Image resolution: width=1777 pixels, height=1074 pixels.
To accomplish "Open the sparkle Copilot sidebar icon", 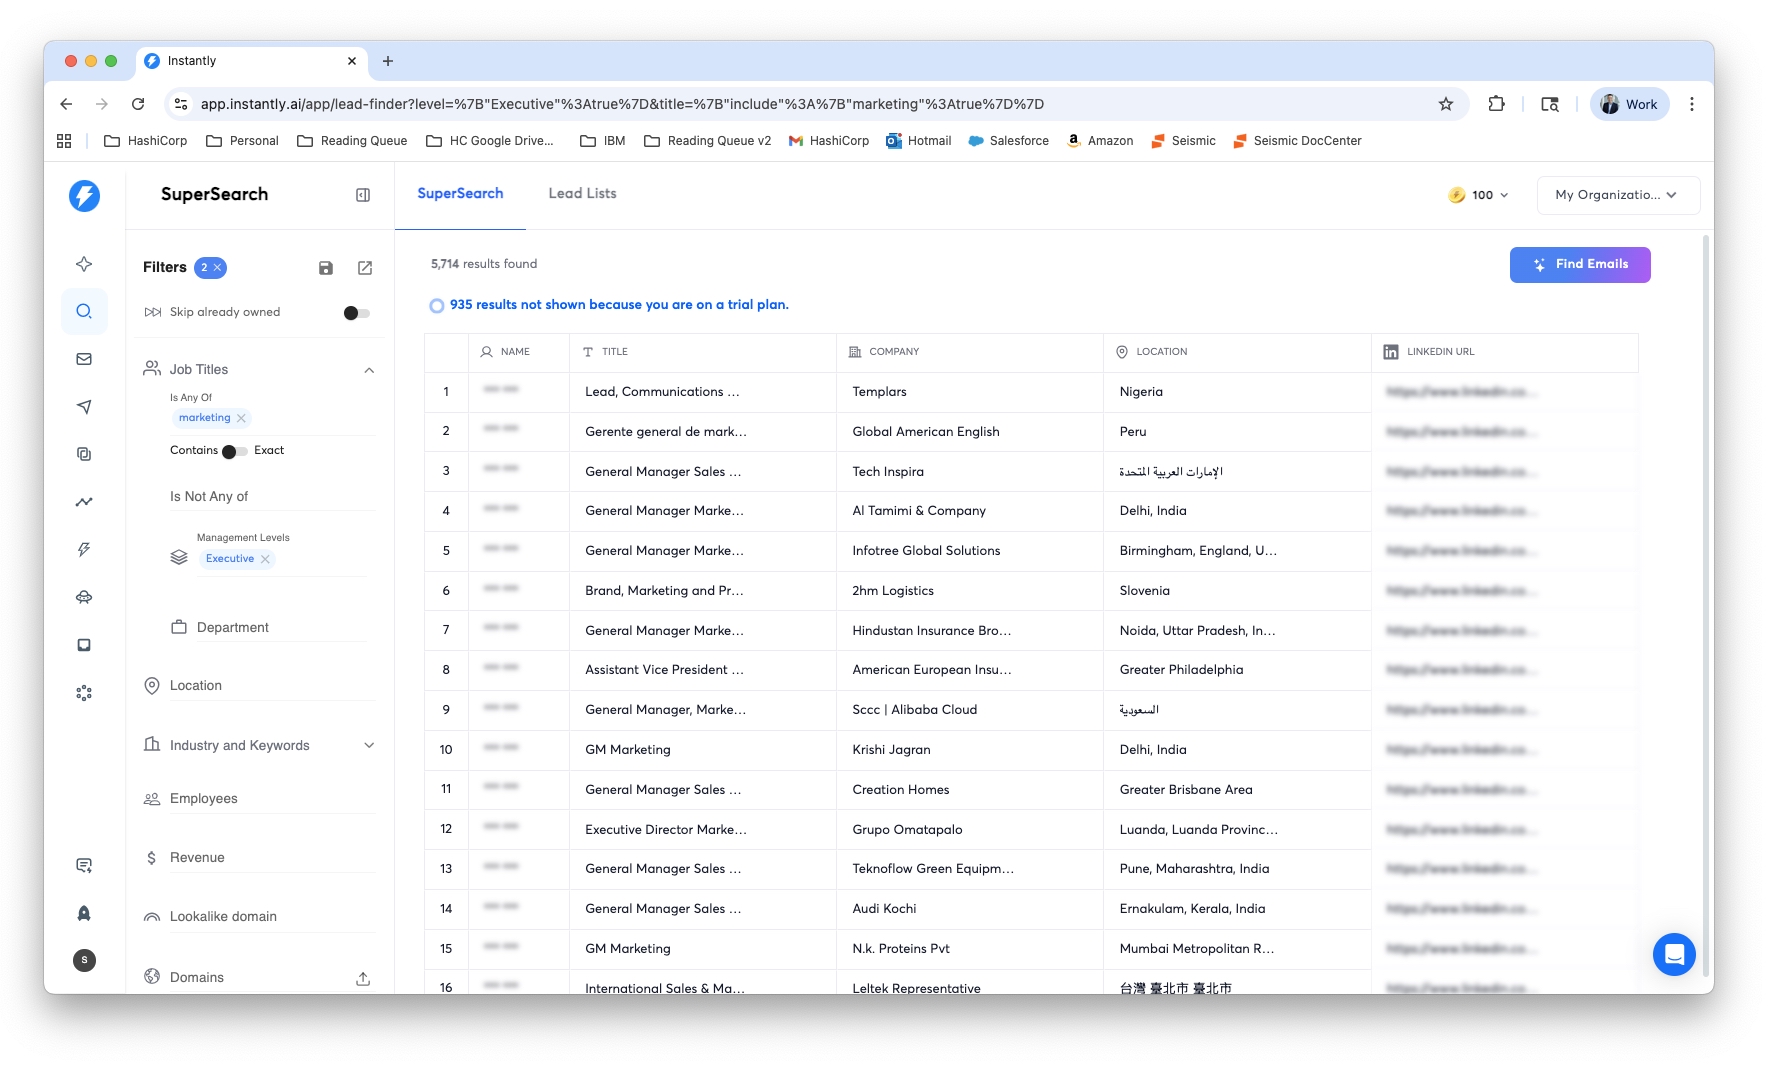I will [x=84, y=264].
